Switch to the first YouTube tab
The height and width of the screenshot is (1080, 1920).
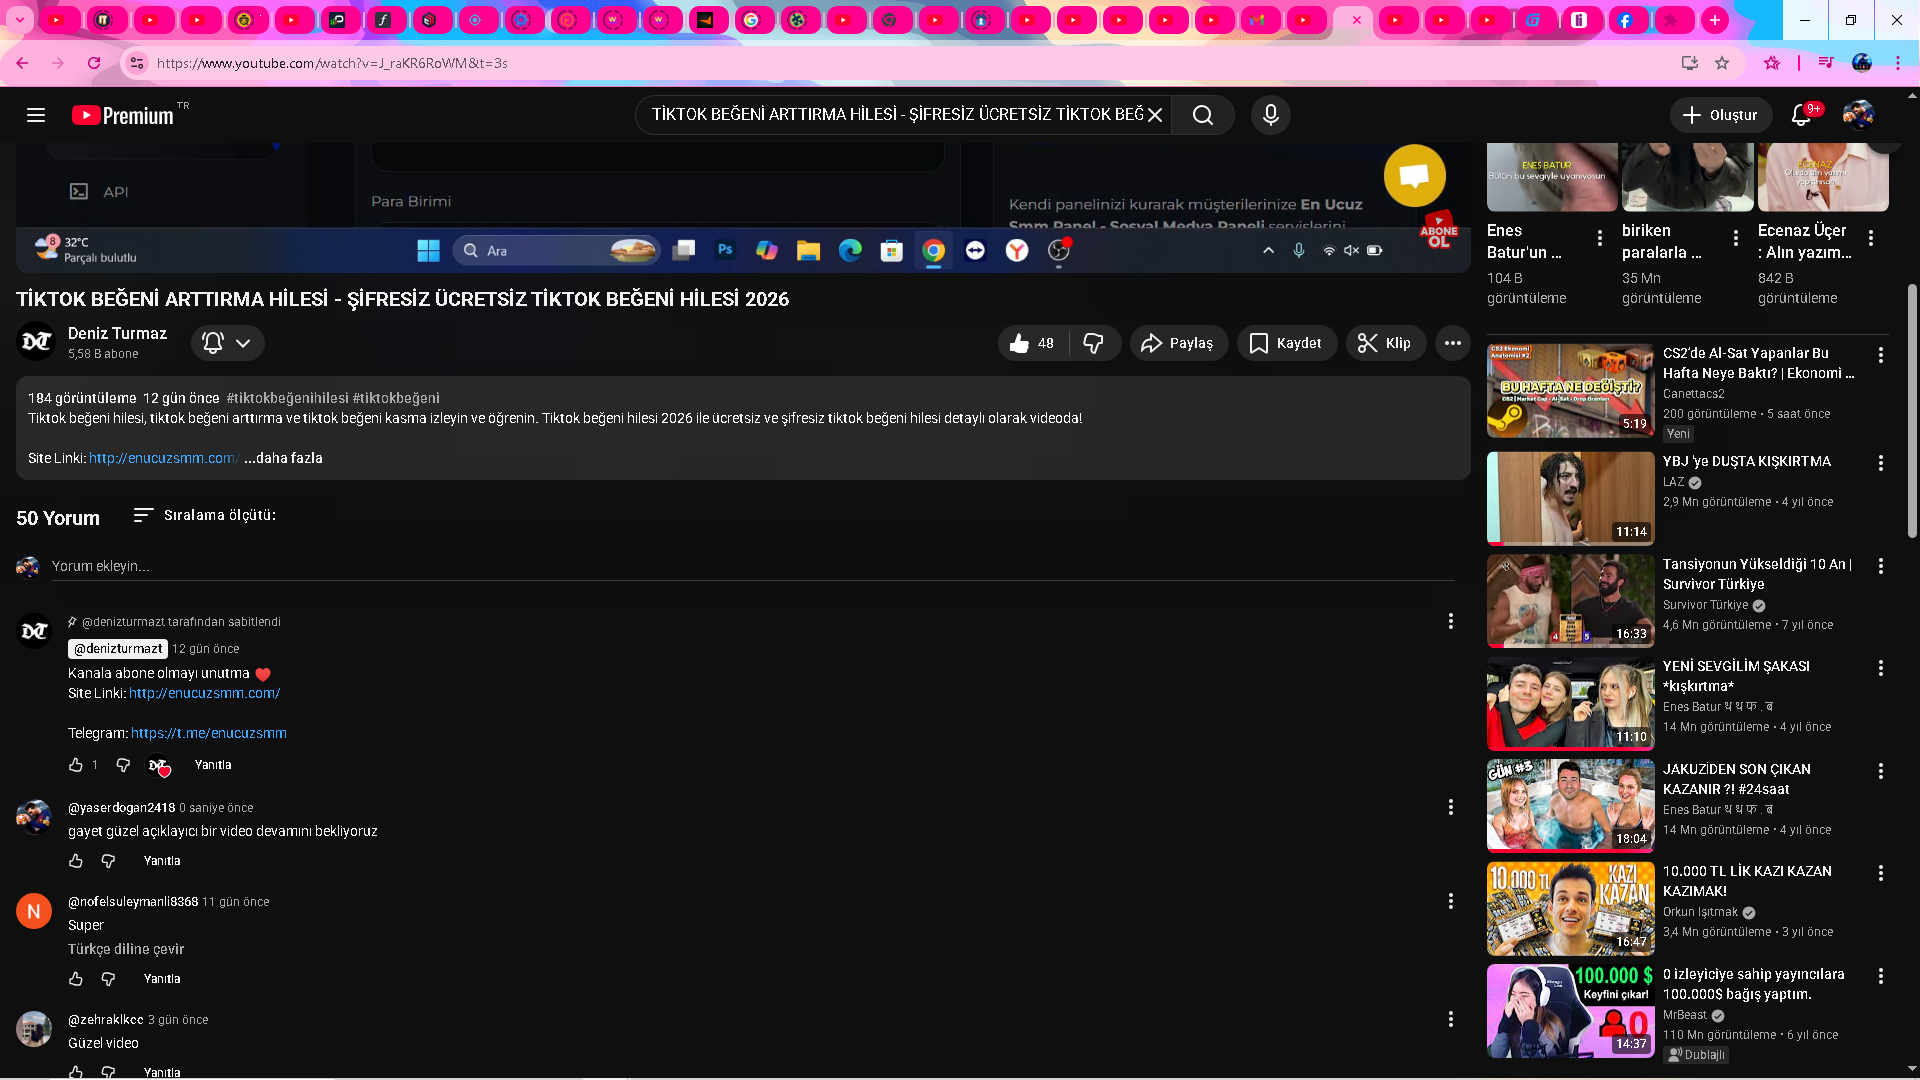pyautogui.click(x=58, y=20)
